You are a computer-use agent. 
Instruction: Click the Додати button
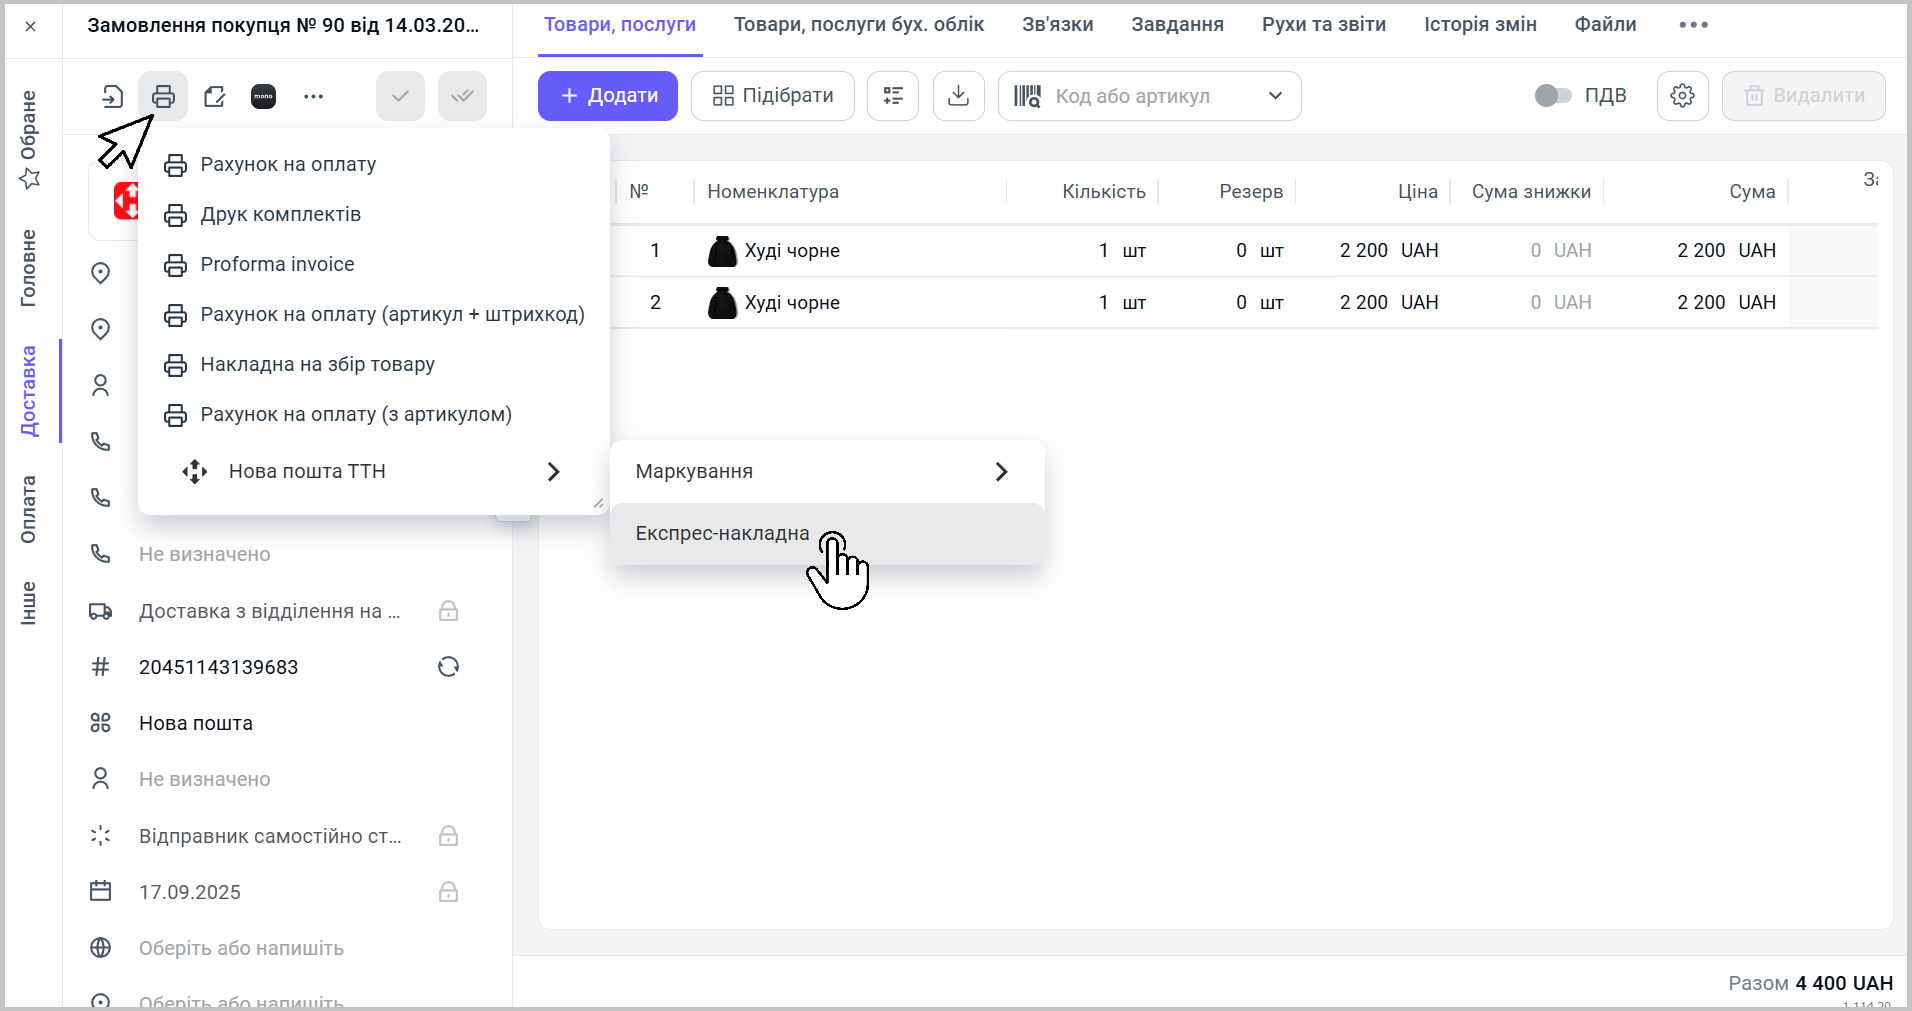point(607,96)
